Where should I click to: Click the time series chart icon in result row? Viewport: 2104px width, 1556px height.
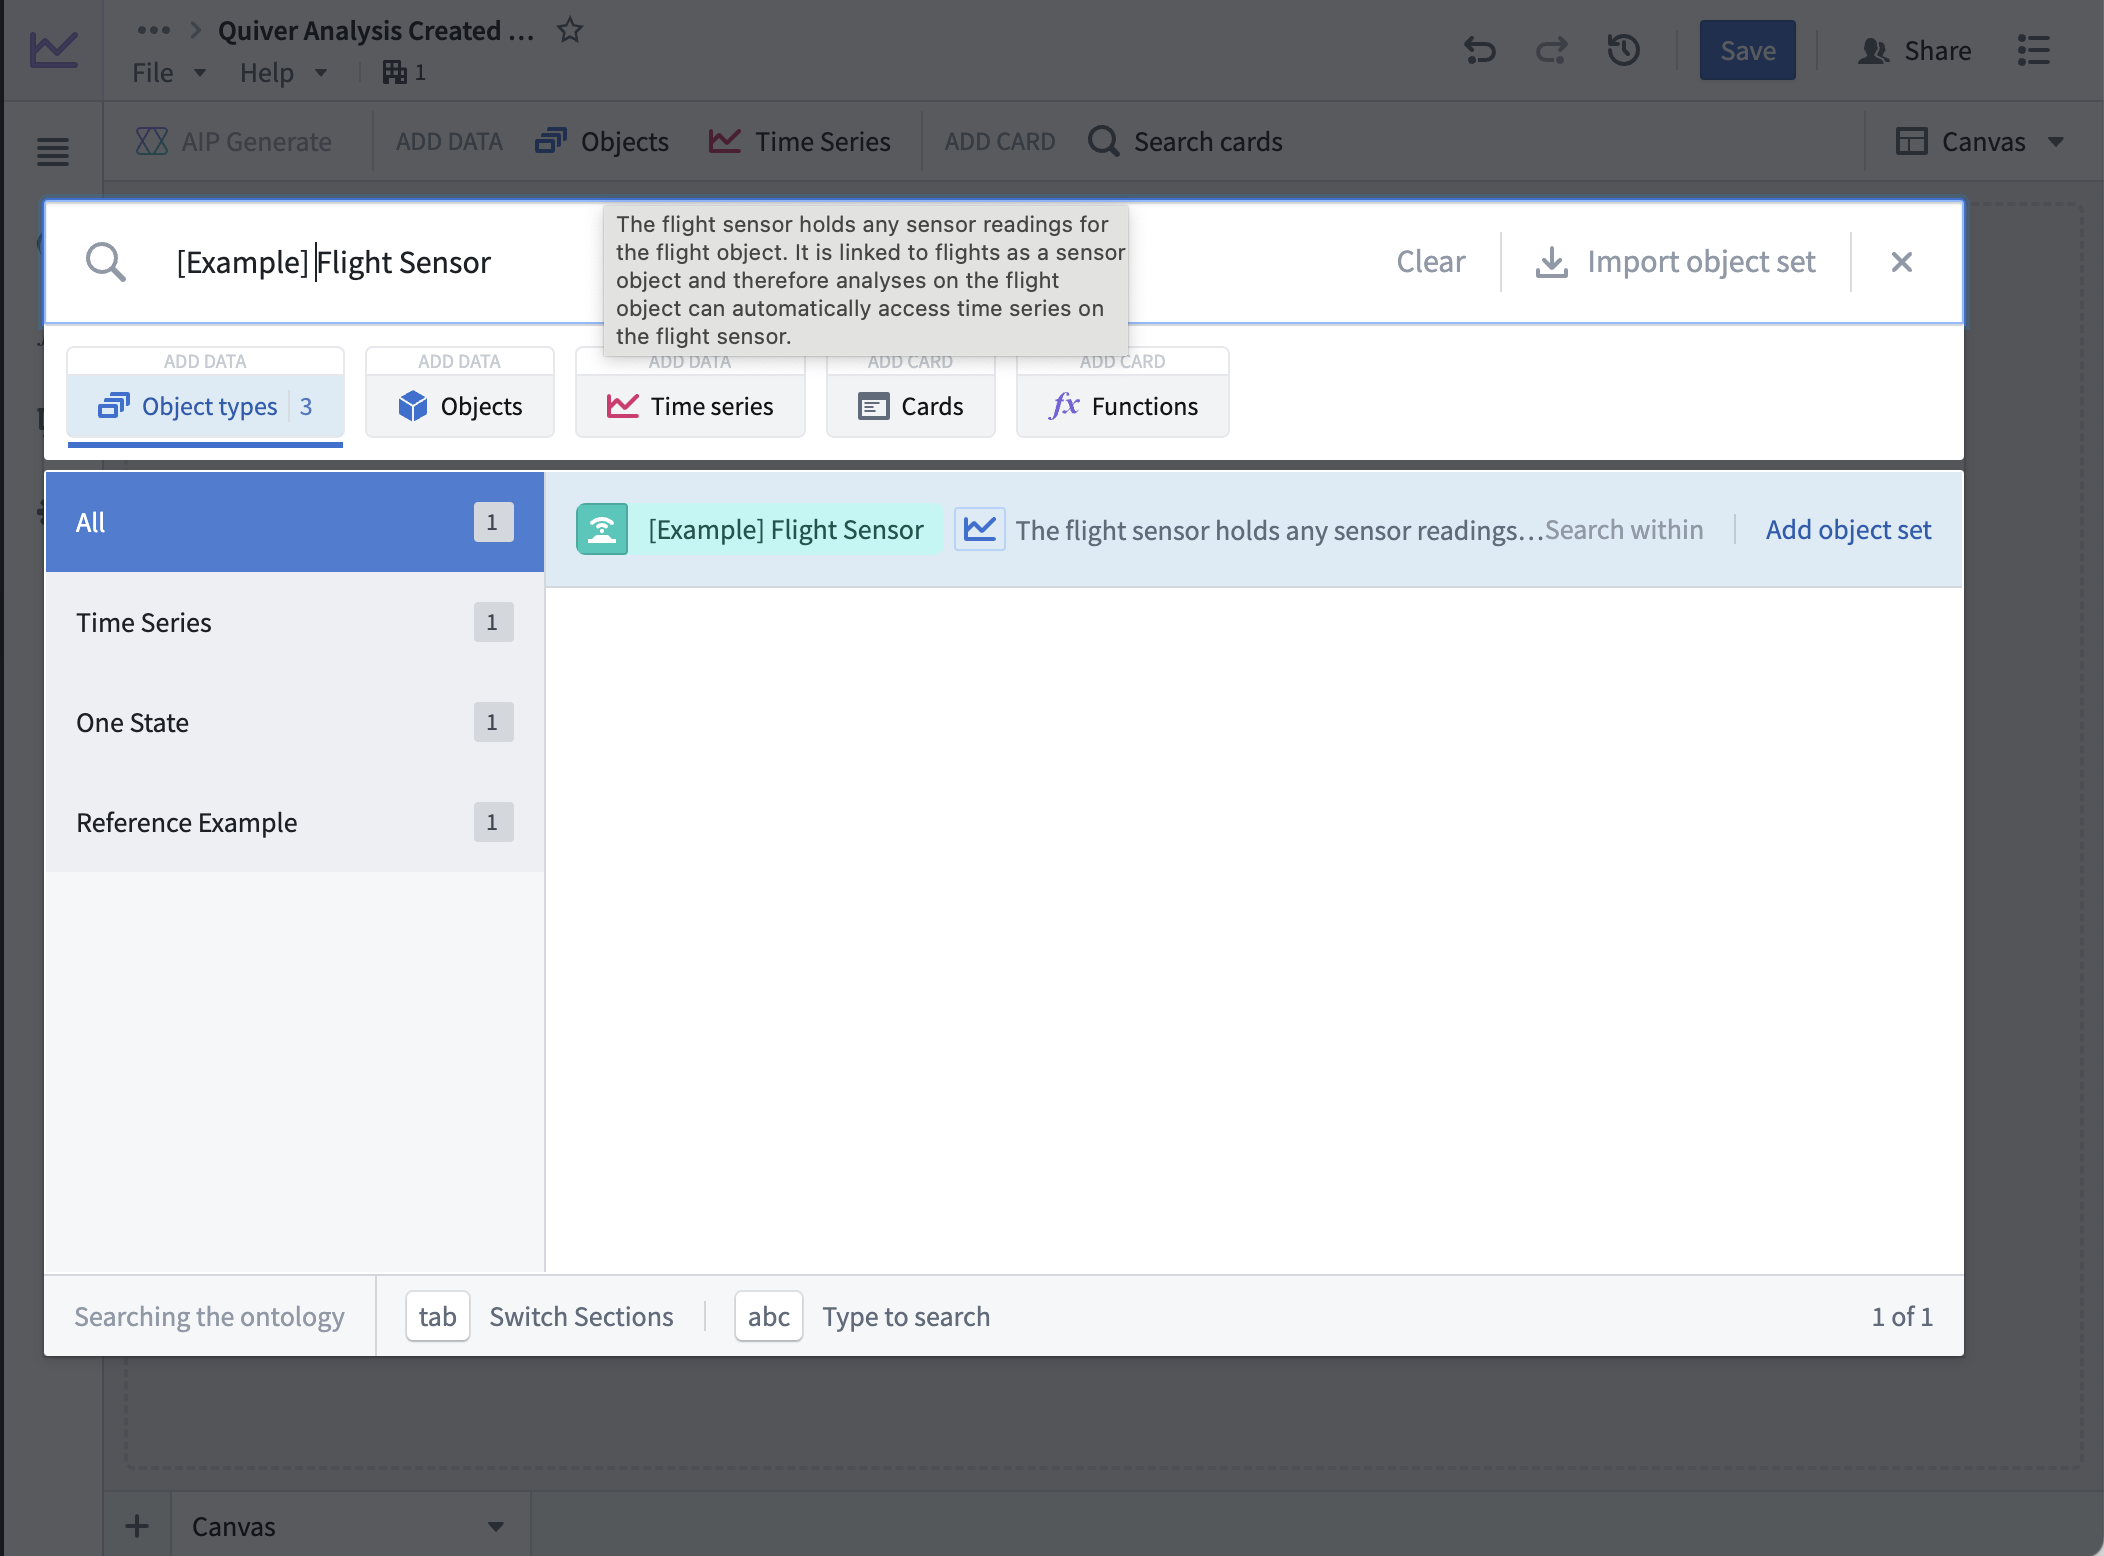[980, 529]
